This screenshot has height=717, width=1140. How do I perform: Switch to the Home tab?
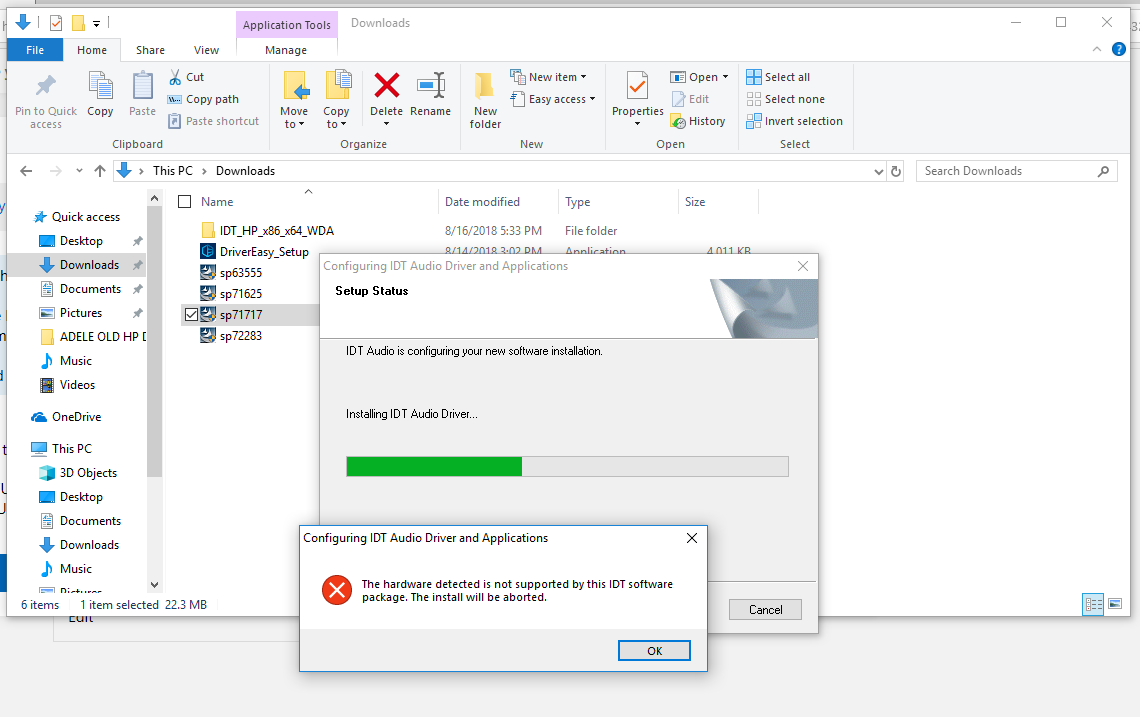click(x=92, y=49)
